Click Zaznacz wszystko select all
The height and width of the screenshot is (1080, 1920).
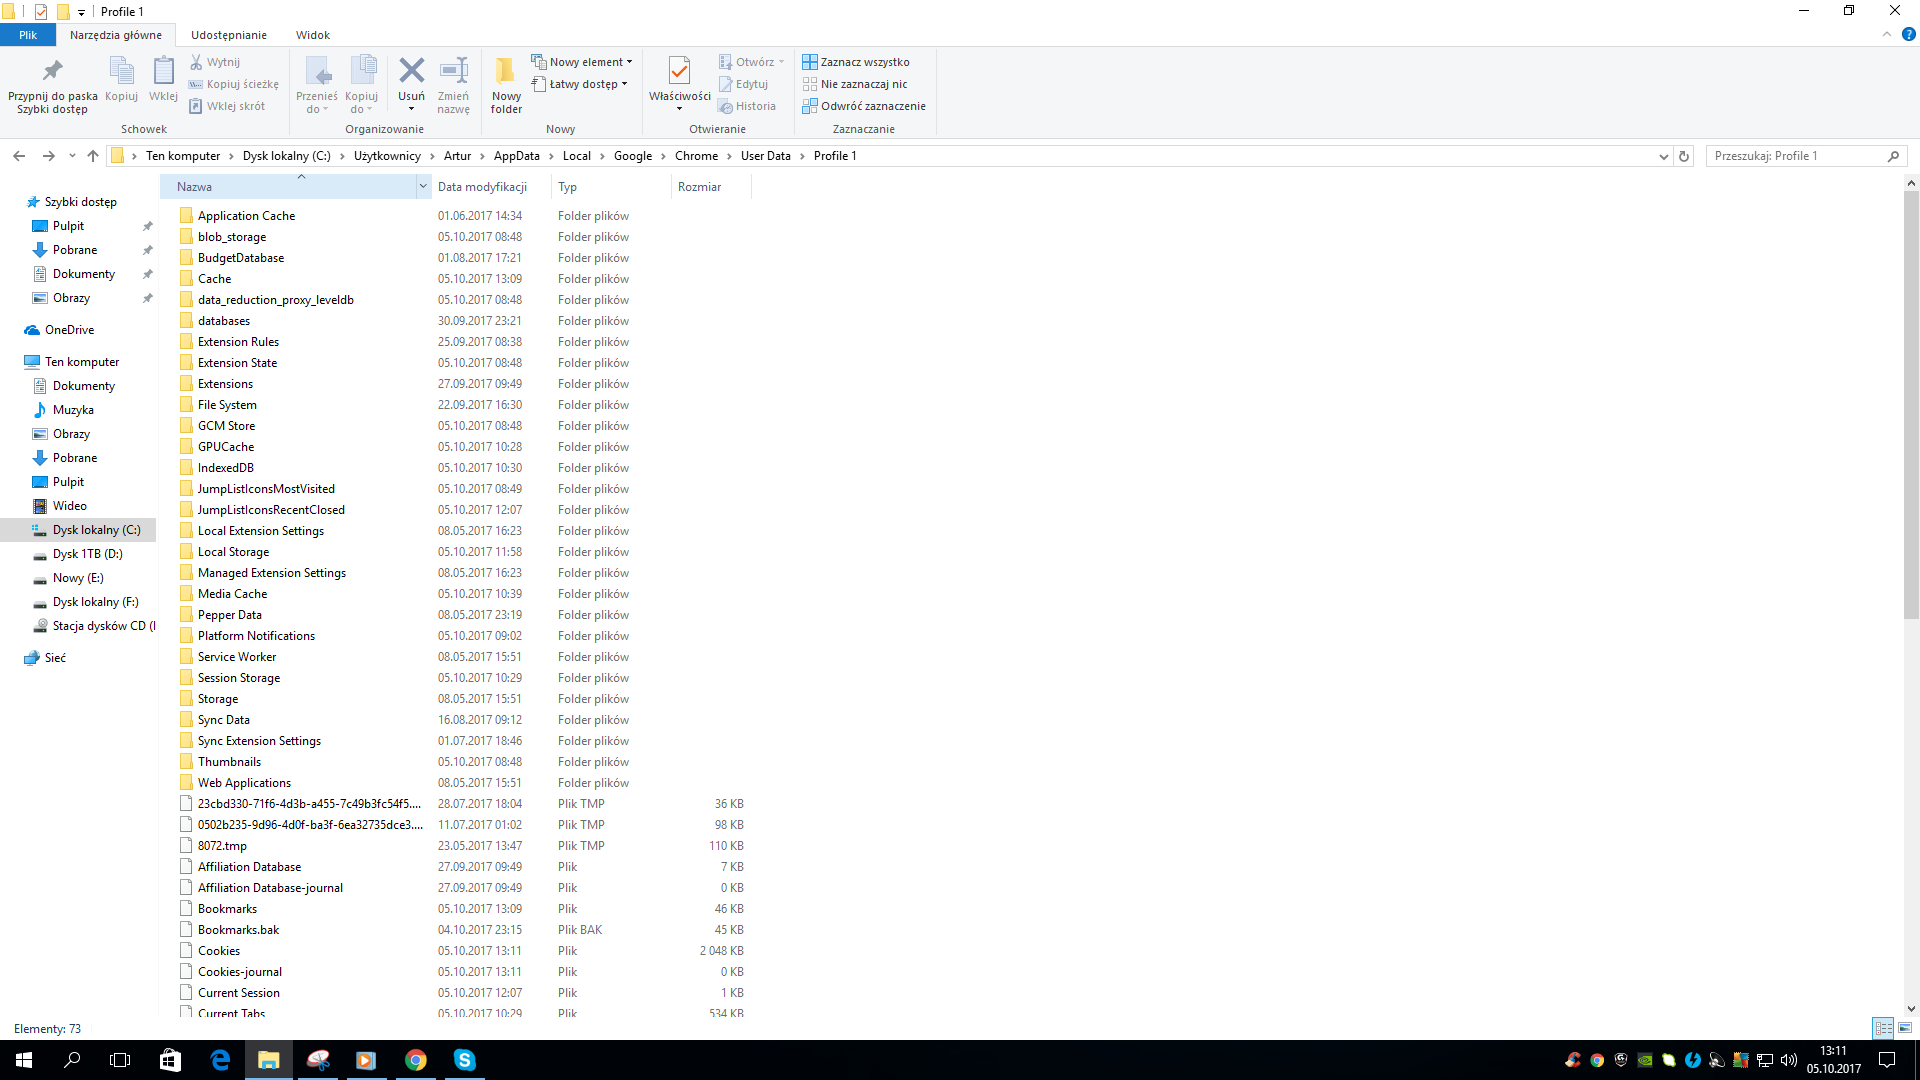(856, 62)
